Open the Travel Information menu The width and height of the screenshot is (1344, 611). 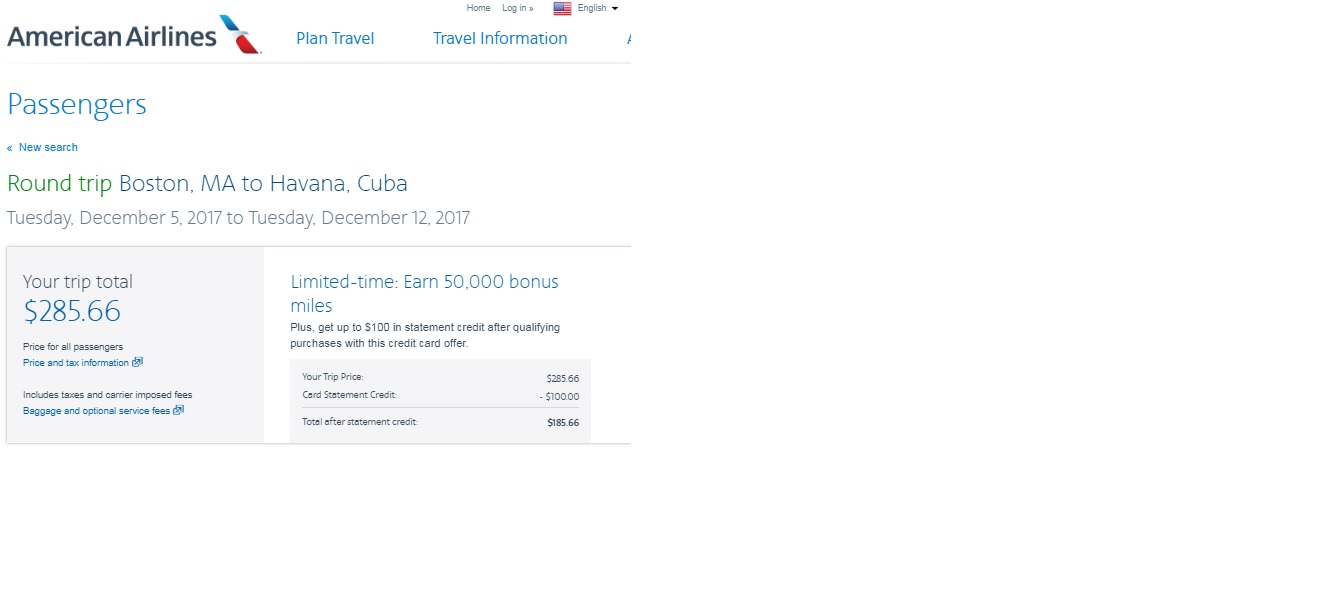pyautogui.click(x=500, y=38)
